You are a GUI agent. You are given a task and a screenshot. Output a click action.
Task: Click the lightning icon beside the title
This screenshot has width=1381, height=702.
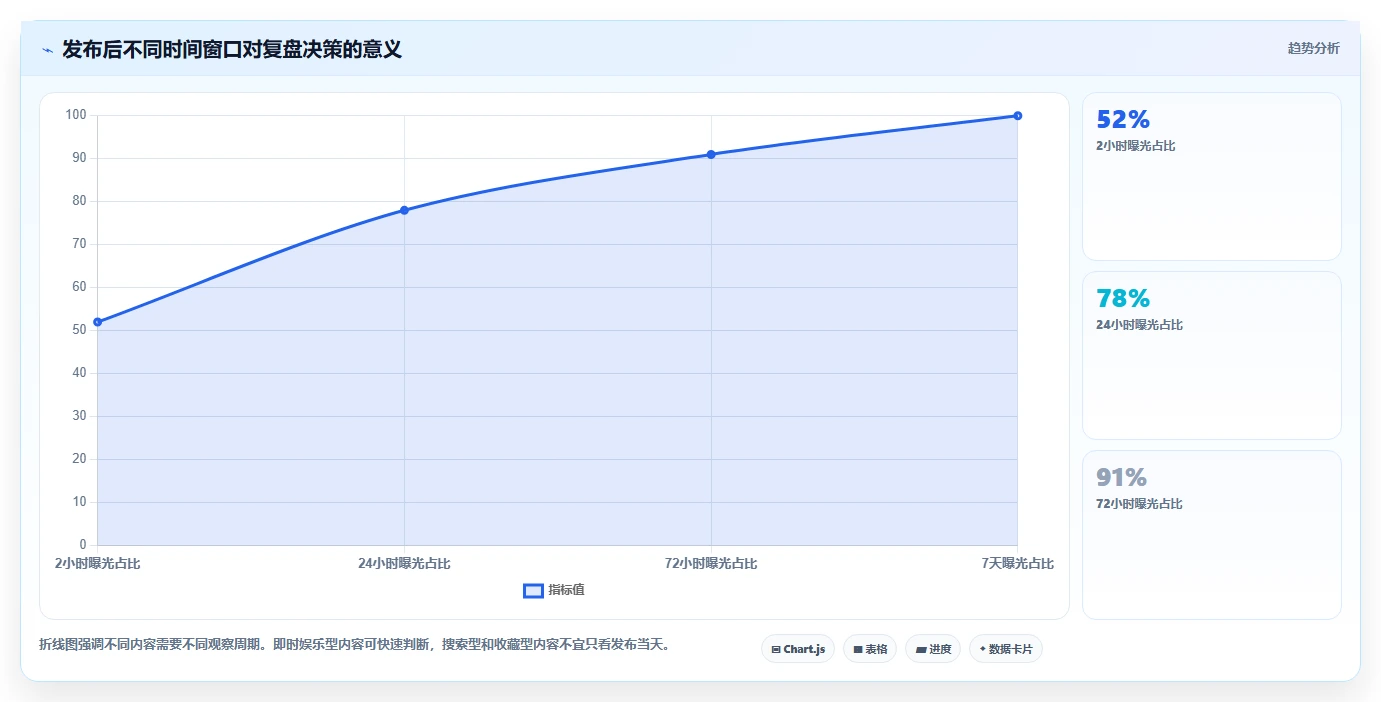click(47, 50)
